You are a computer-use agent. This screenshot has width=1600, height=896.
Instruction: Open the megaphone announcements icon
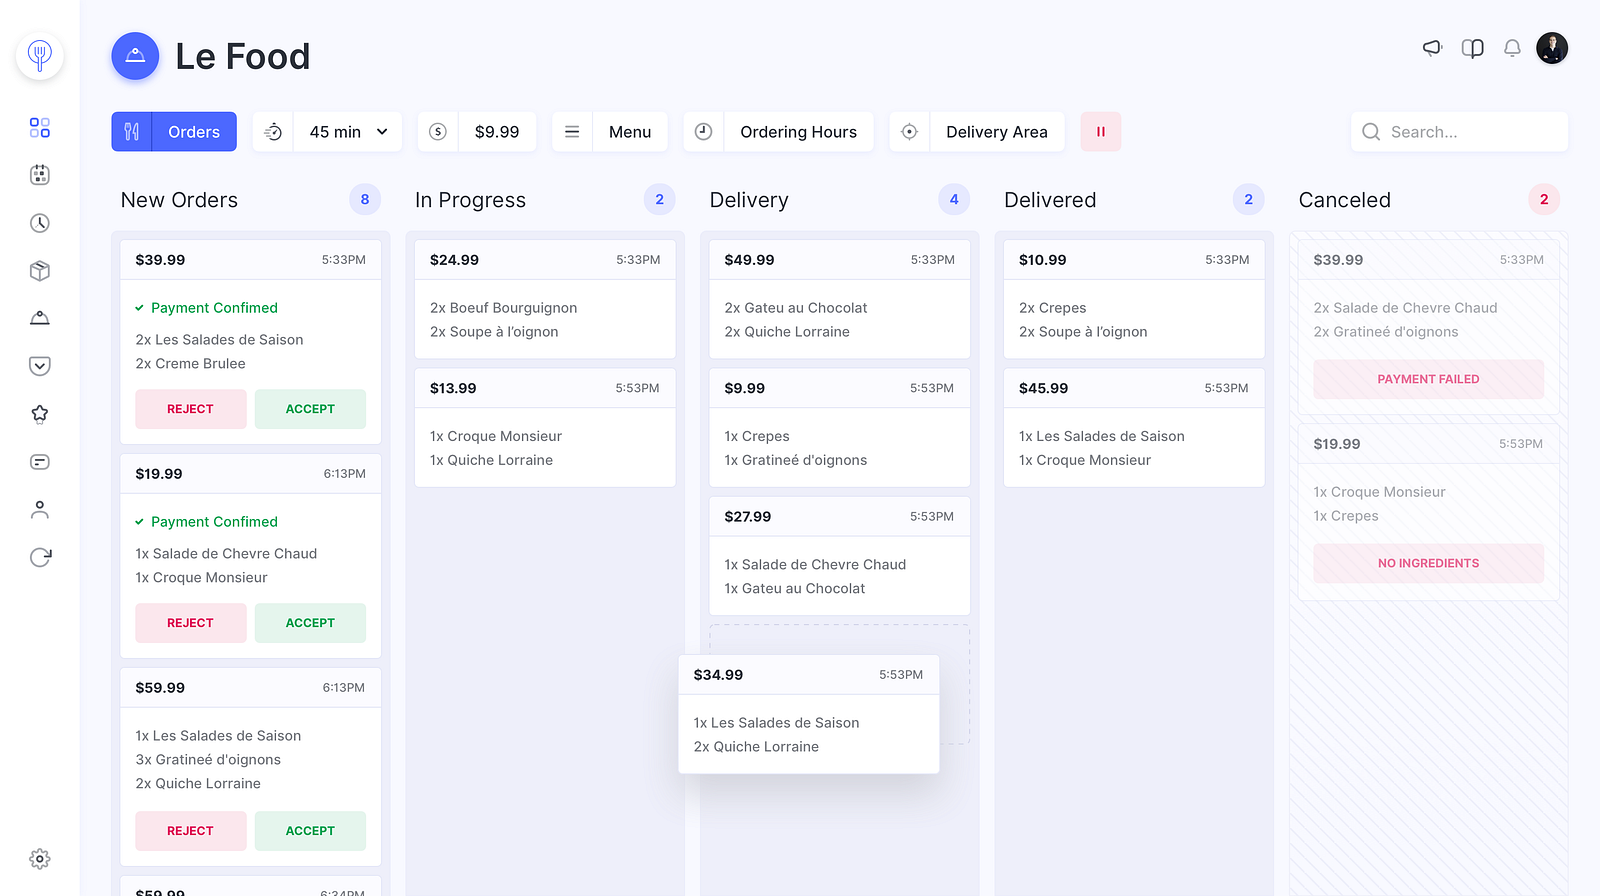tap(1433, 48)
